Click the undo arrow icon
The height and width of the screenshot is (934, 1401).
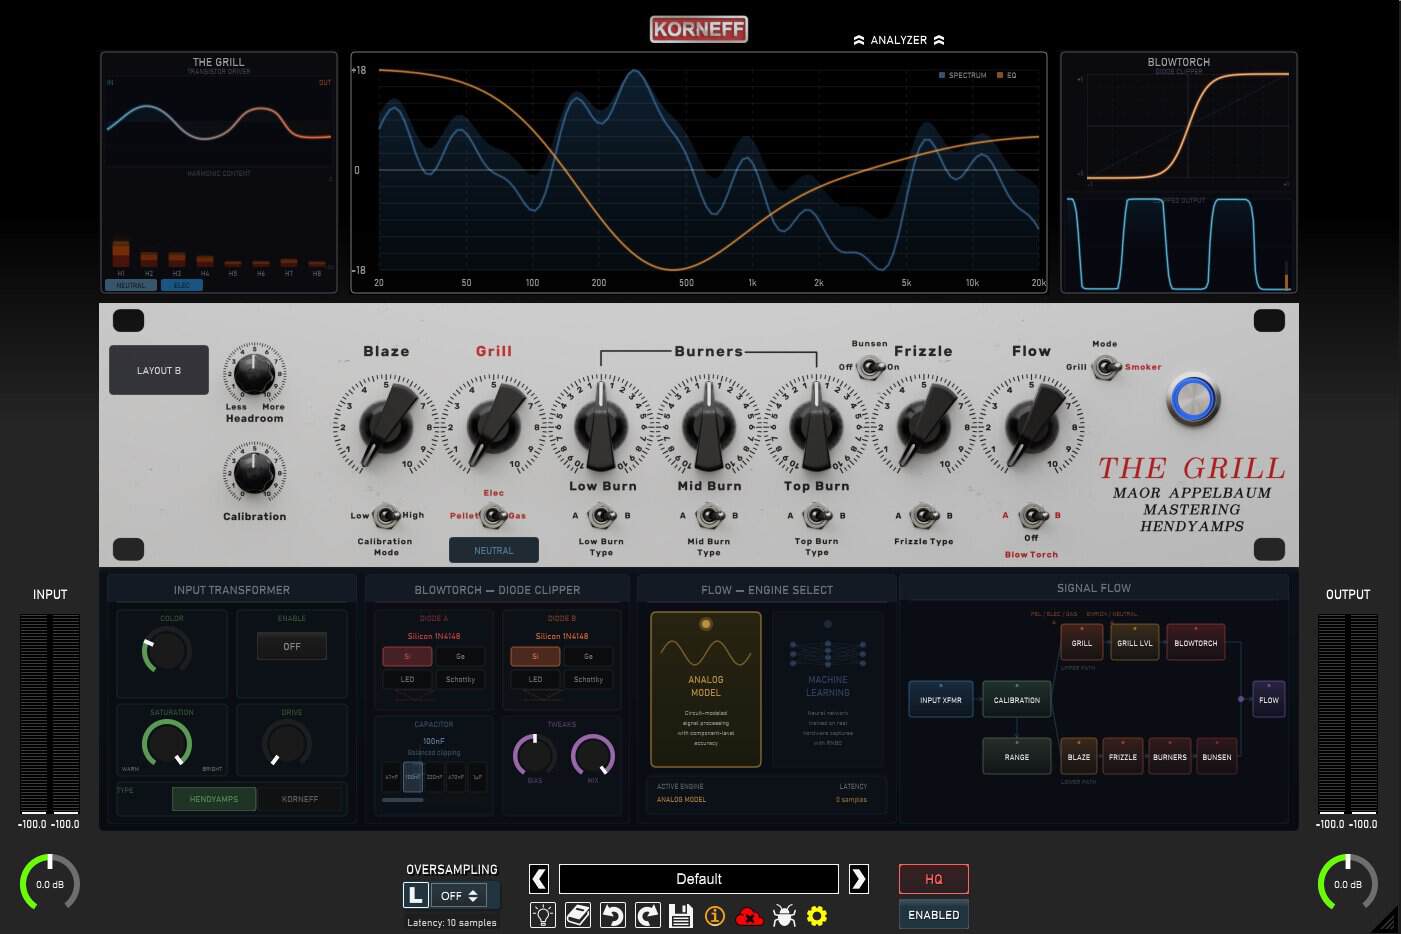pos(613,915)
